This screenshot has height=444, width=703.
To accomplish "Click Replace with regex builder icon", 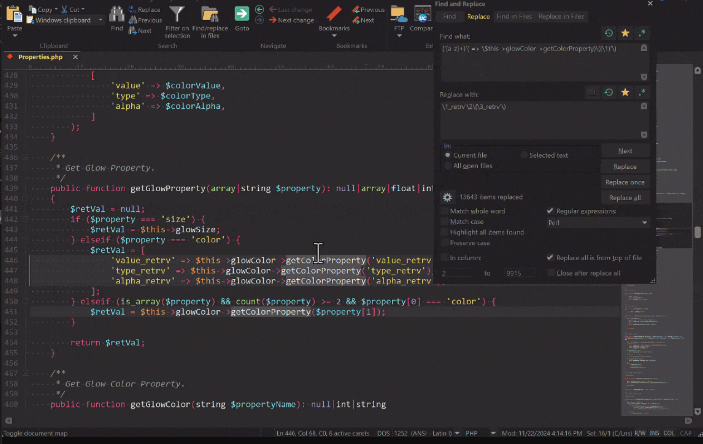I will [x=642, y=92].
